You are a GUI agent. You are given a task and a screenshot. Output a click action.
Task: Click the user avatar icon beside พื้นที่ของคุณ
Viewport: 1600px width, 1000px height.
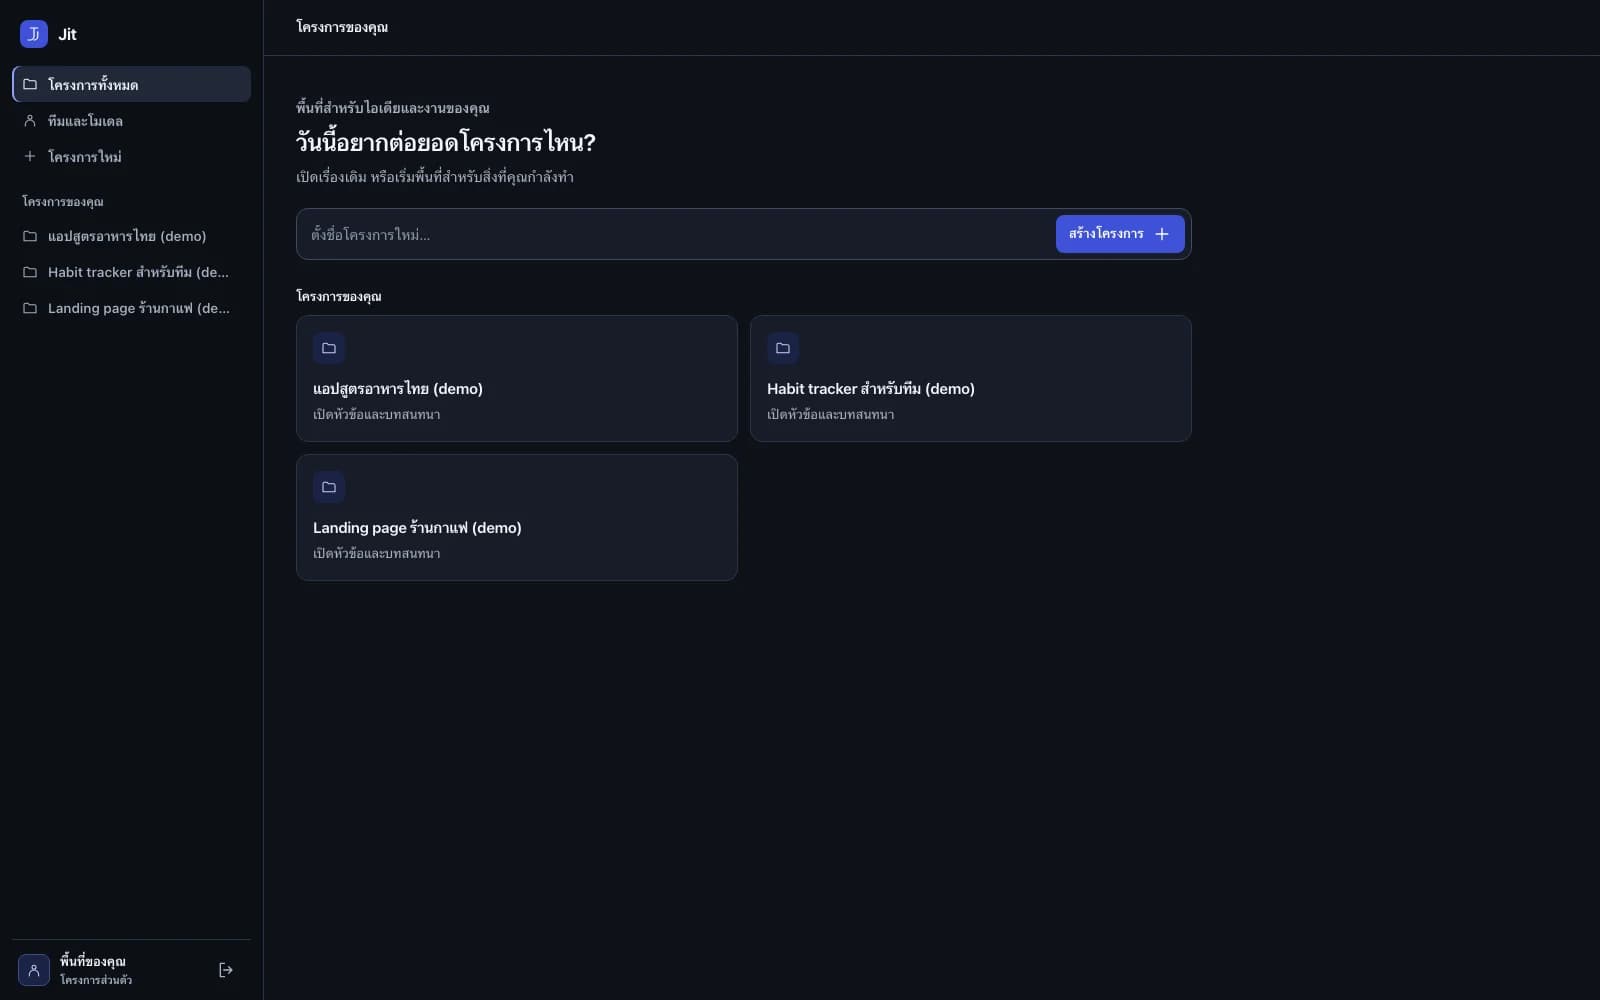click(x=34, y=970)
